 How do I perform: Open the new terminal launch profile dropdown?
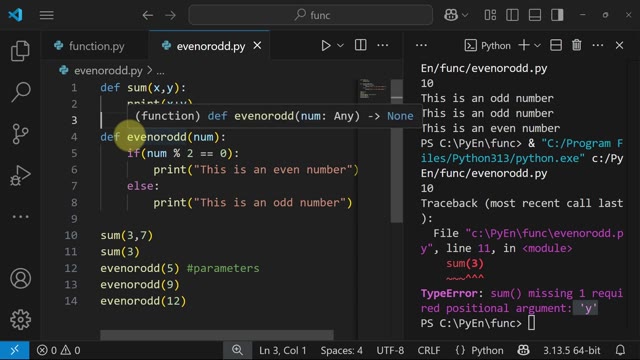538,45
